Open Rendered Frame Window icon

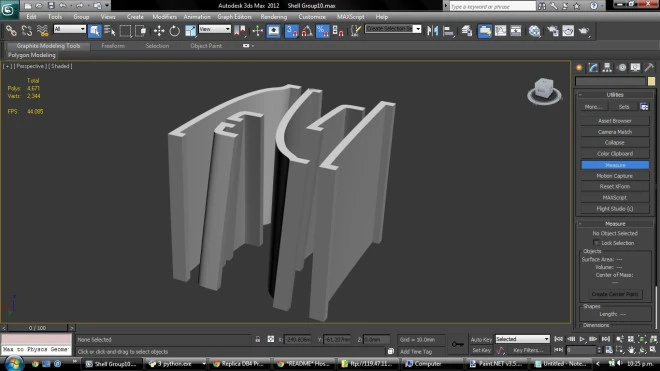pyautogui.click(x=568, y=31)
